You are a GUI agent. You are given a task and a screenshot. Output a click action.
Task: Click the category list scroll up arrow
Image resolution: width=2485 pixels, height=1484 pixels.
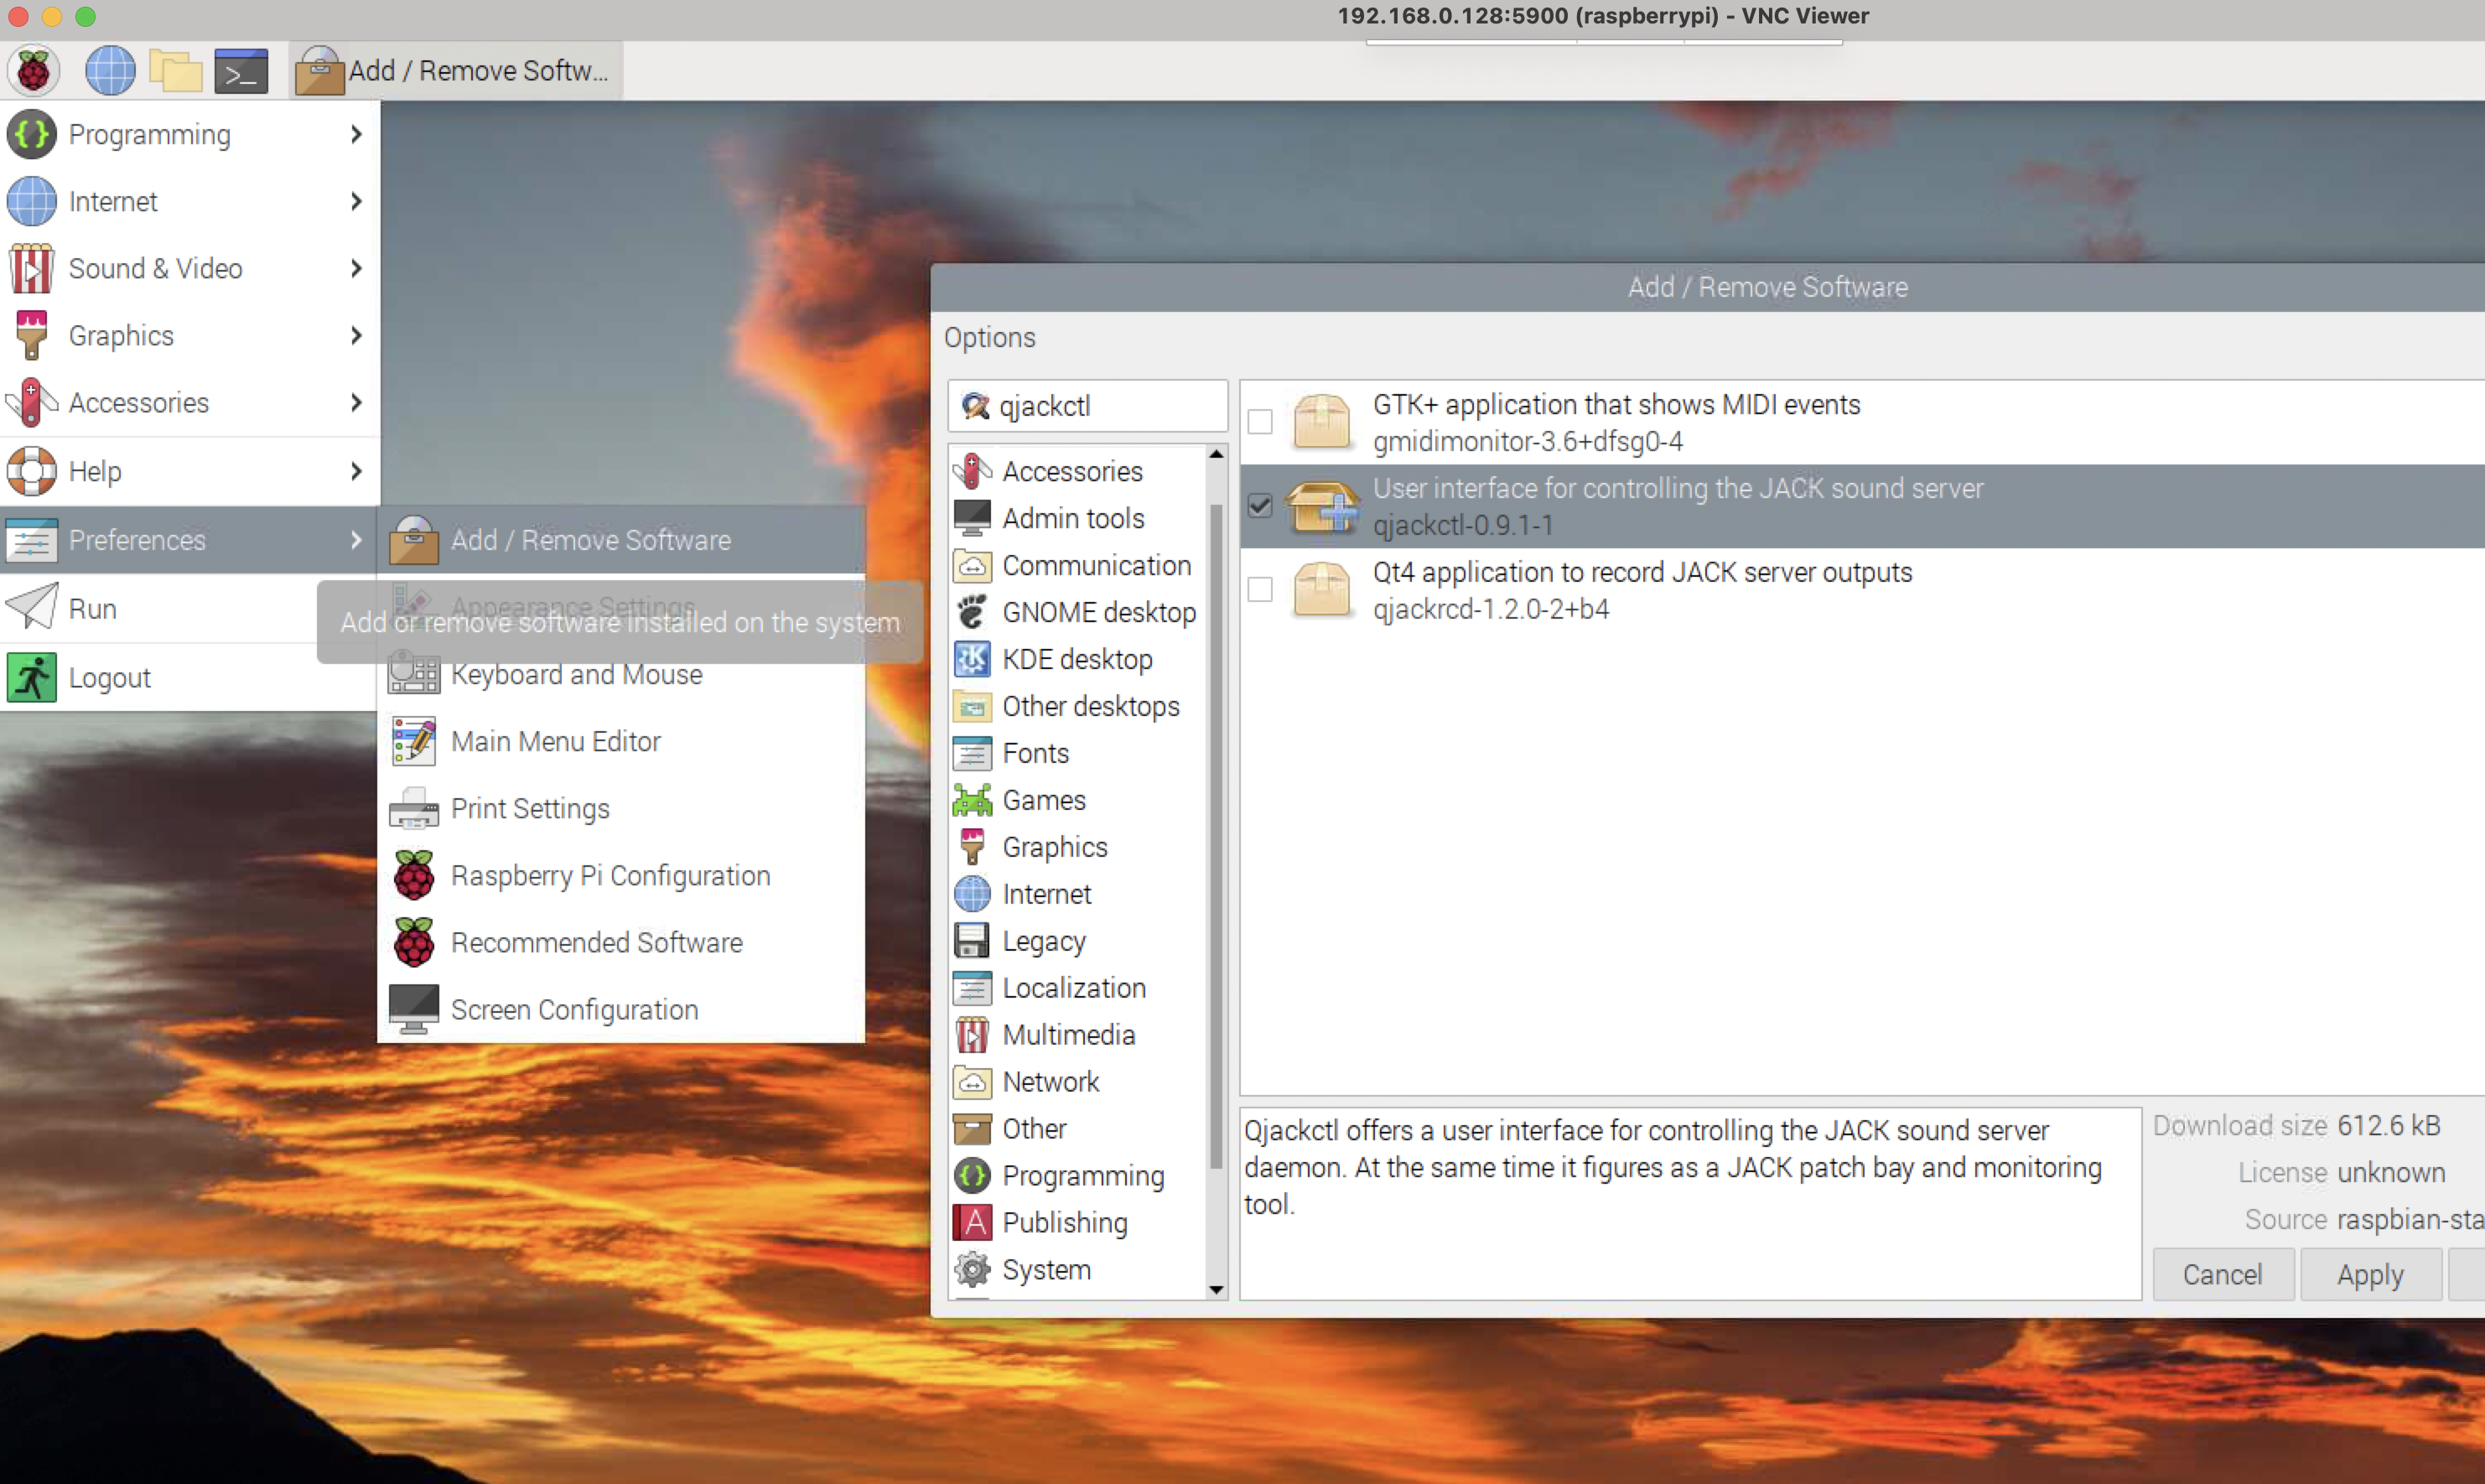(x=1216, y=455)
